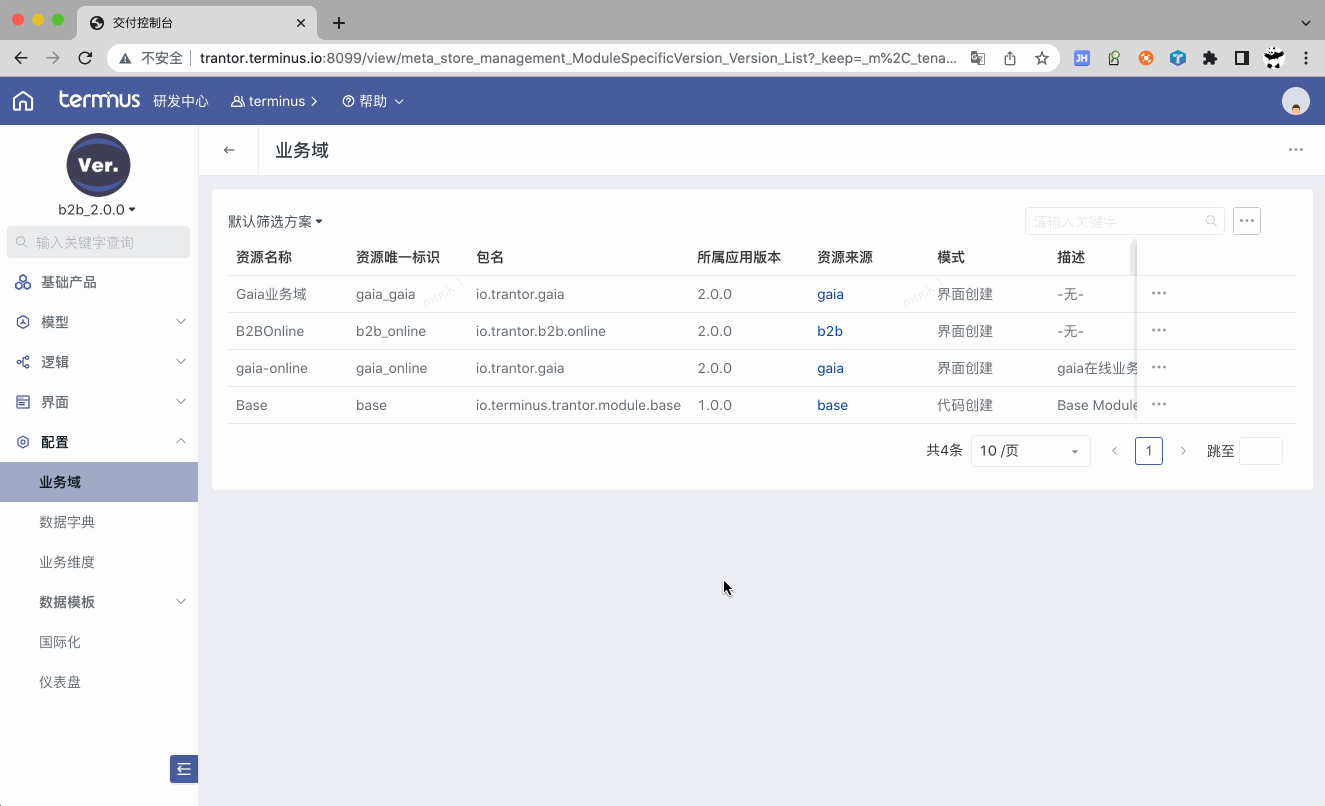This screenshot has height=806, width=1325.
Task: Open the JH browser extension
Action: pyautogui.click(x=1082, y=58)
